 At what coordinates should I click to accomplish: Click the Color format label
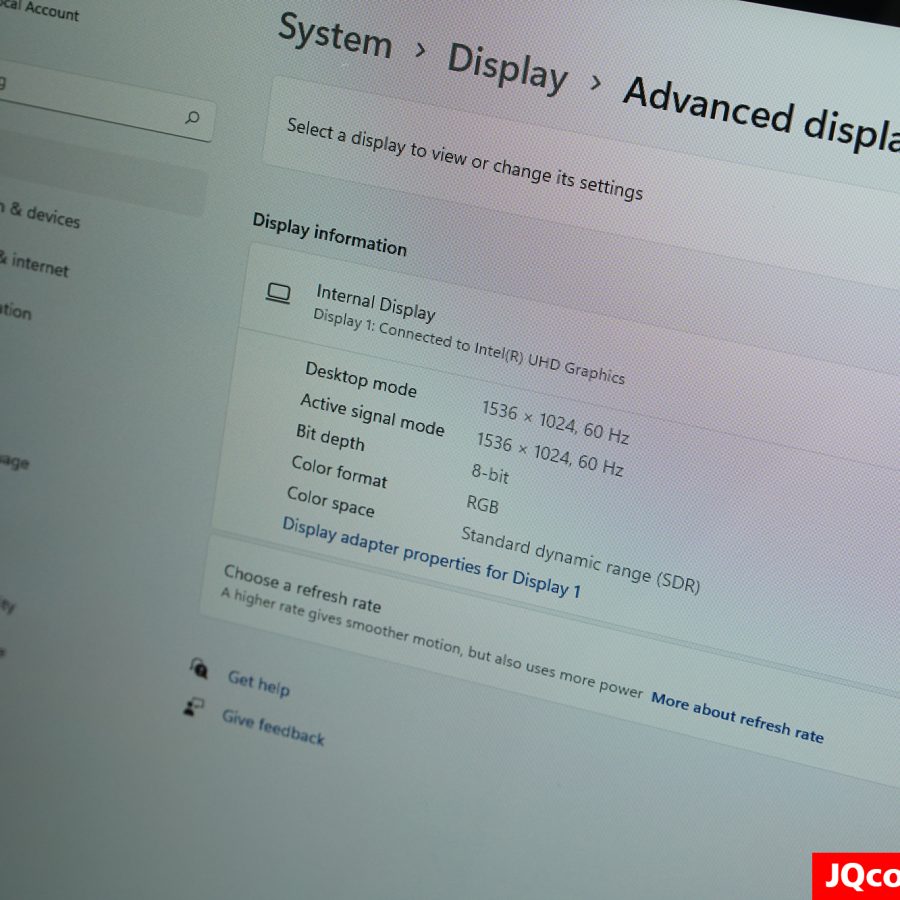(339, 471)
